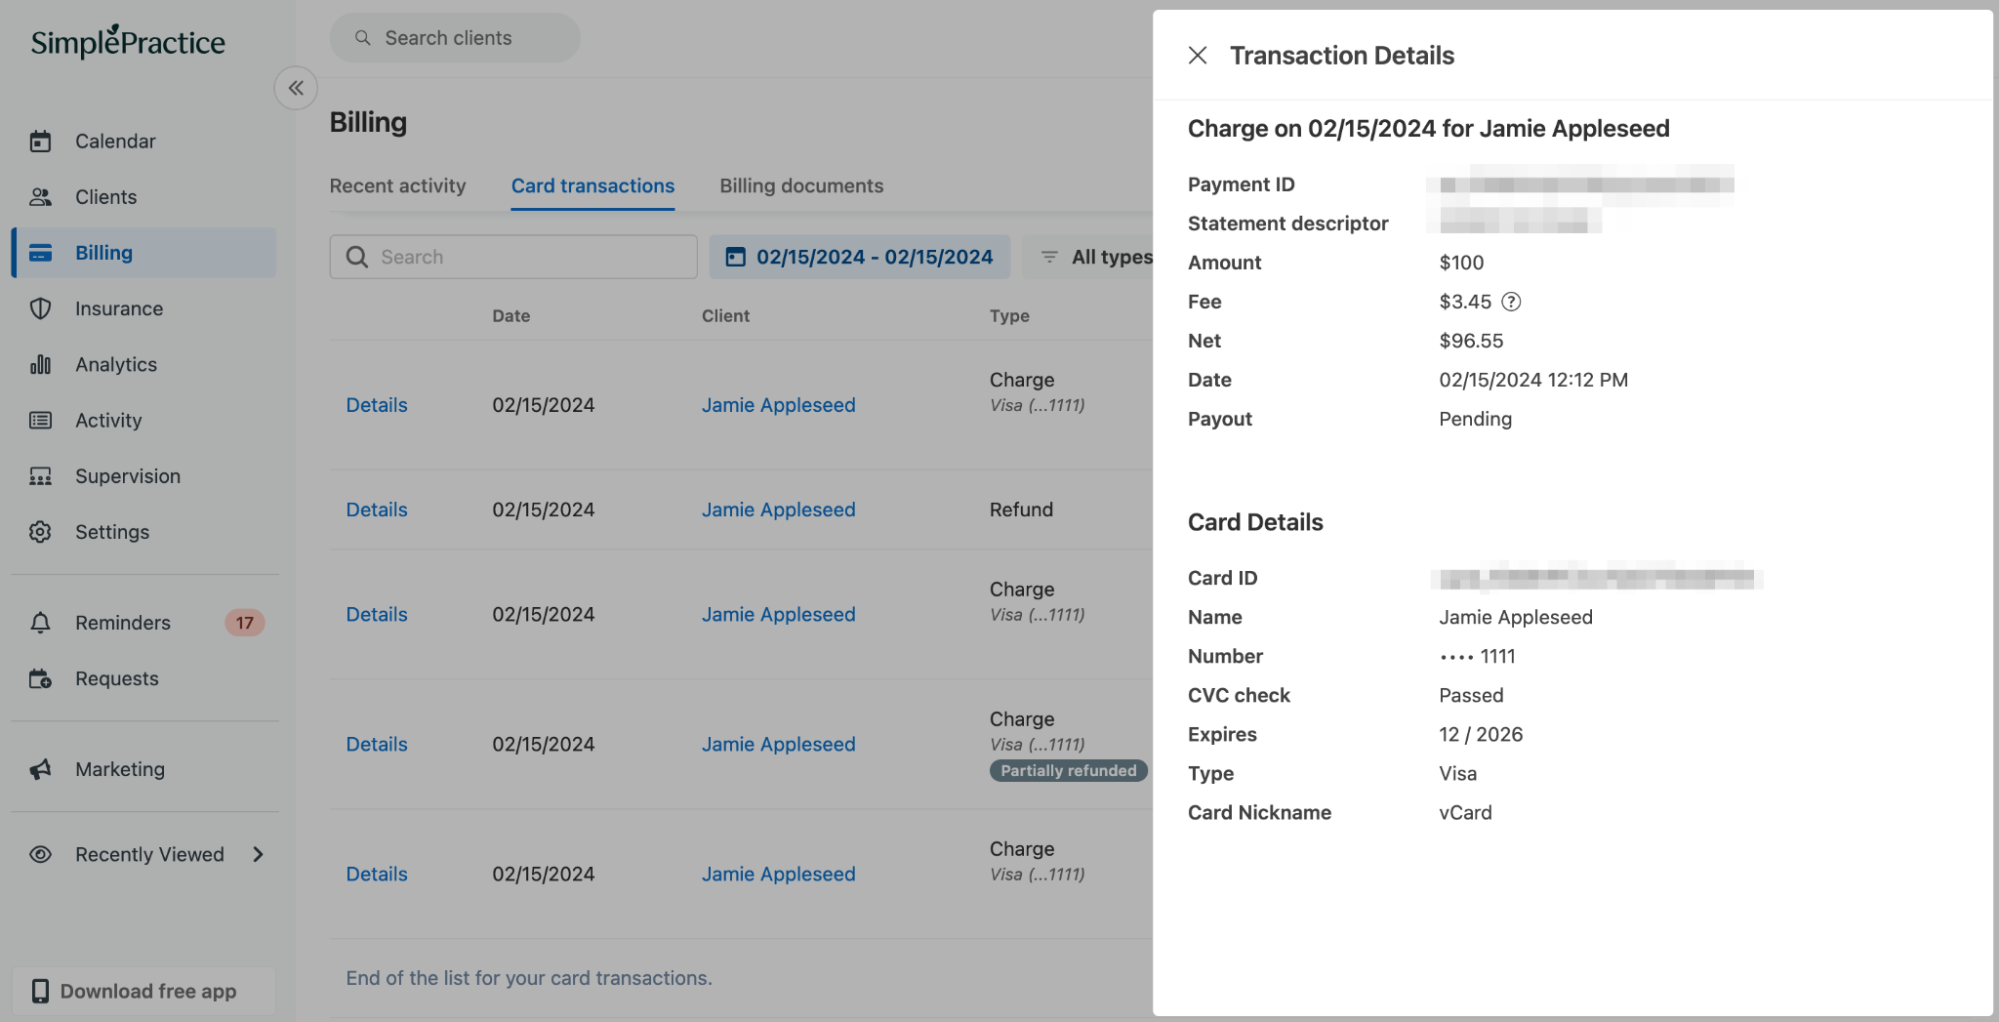Click the Search clients field
The image size is (1999, 1022).
tap(455, 38)
